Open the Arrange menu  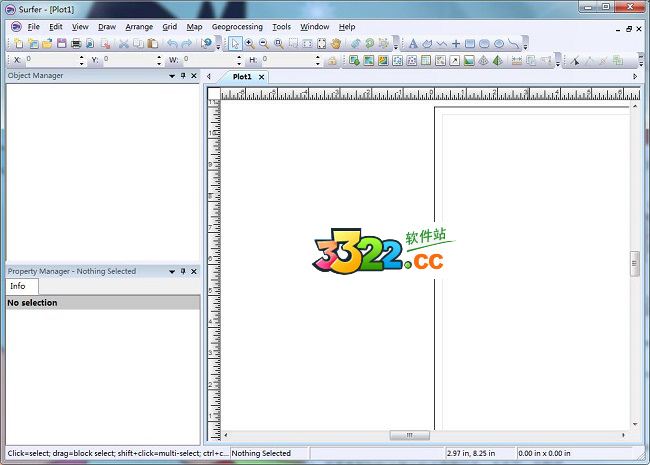[139, 27]
